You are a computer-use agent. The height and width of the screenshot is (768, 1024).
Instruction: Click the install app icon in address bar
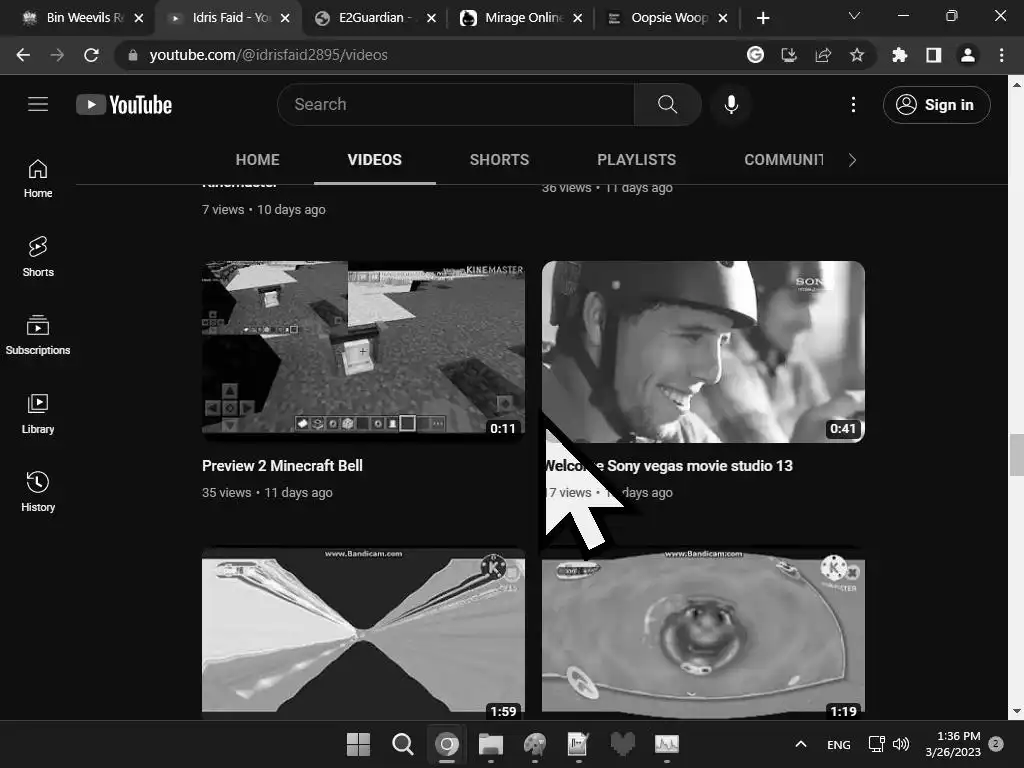pyautogui.click(x=789, y=55)
